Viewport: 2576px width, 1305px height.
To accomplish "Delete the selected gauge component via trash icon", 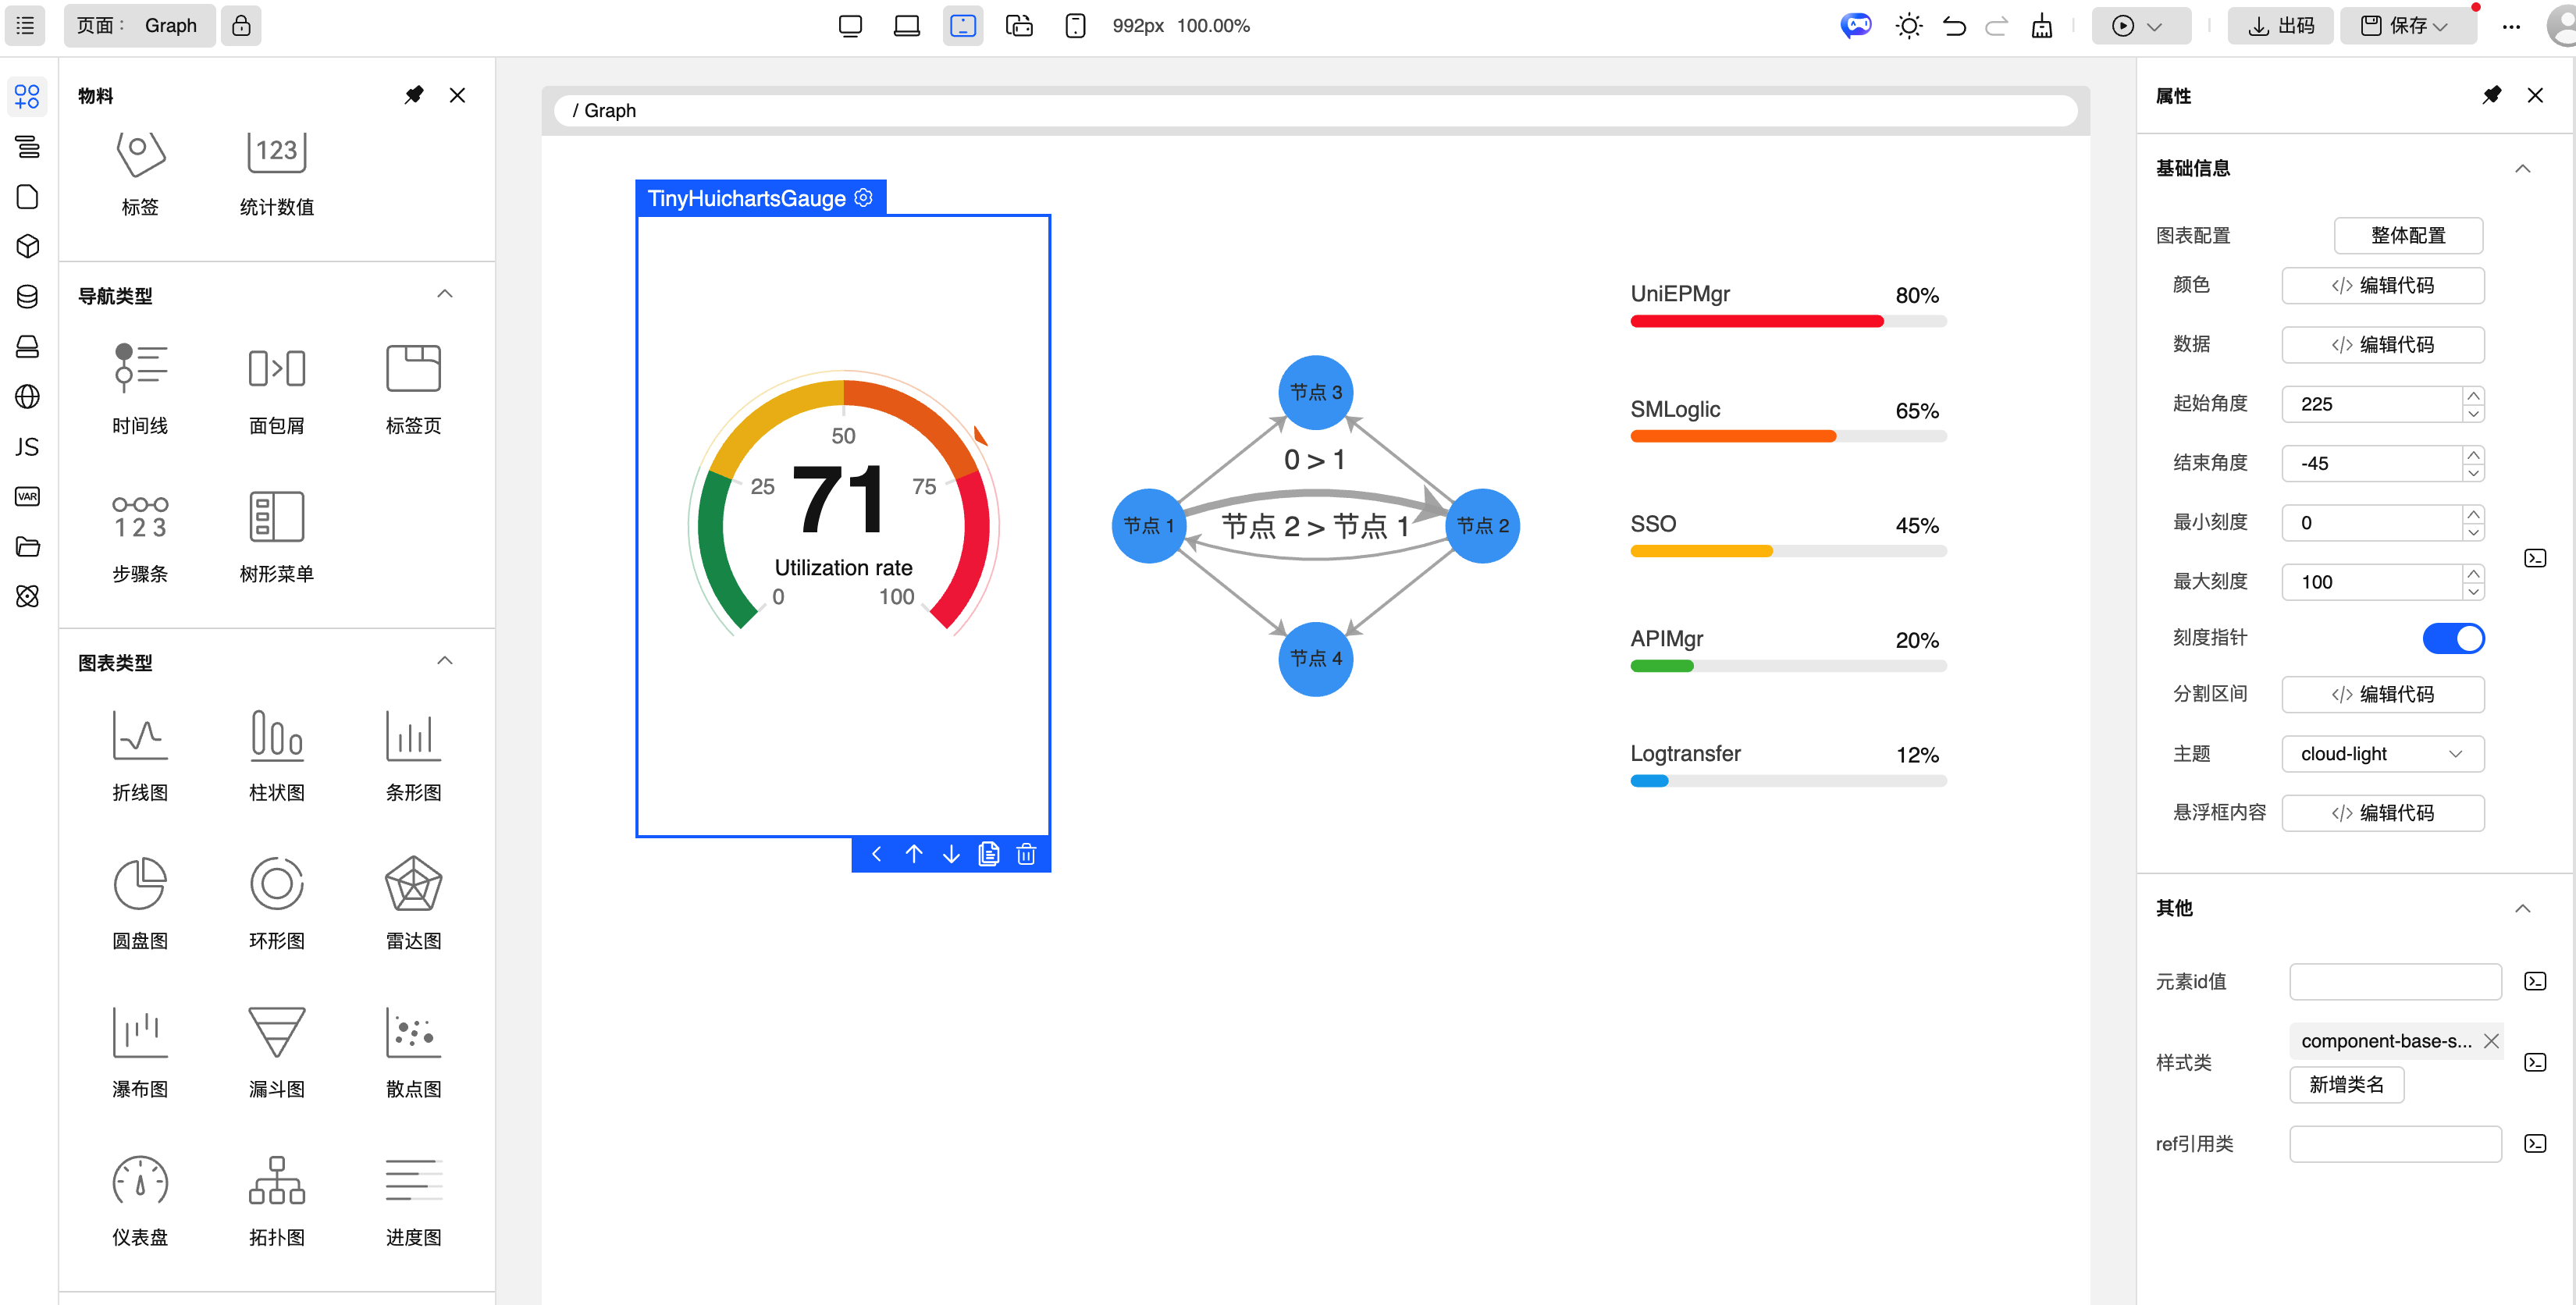I will coord(1026,854).
